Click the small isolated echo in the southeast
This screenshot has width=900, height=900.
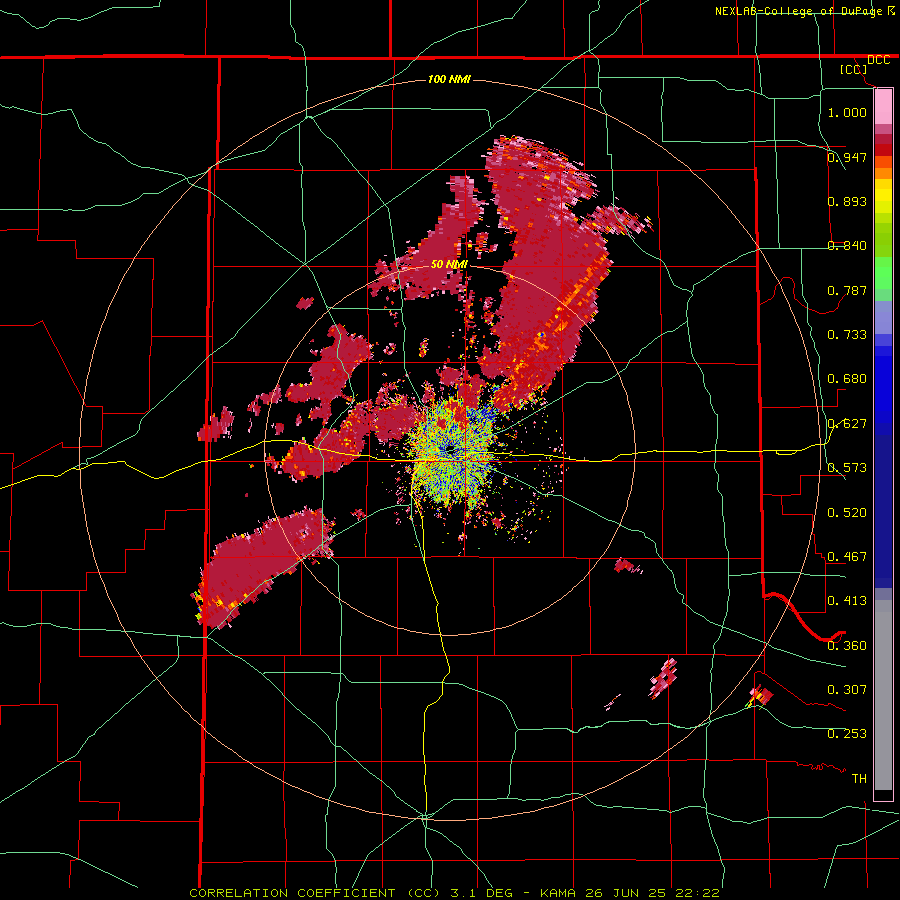click(x=664, y=678)
